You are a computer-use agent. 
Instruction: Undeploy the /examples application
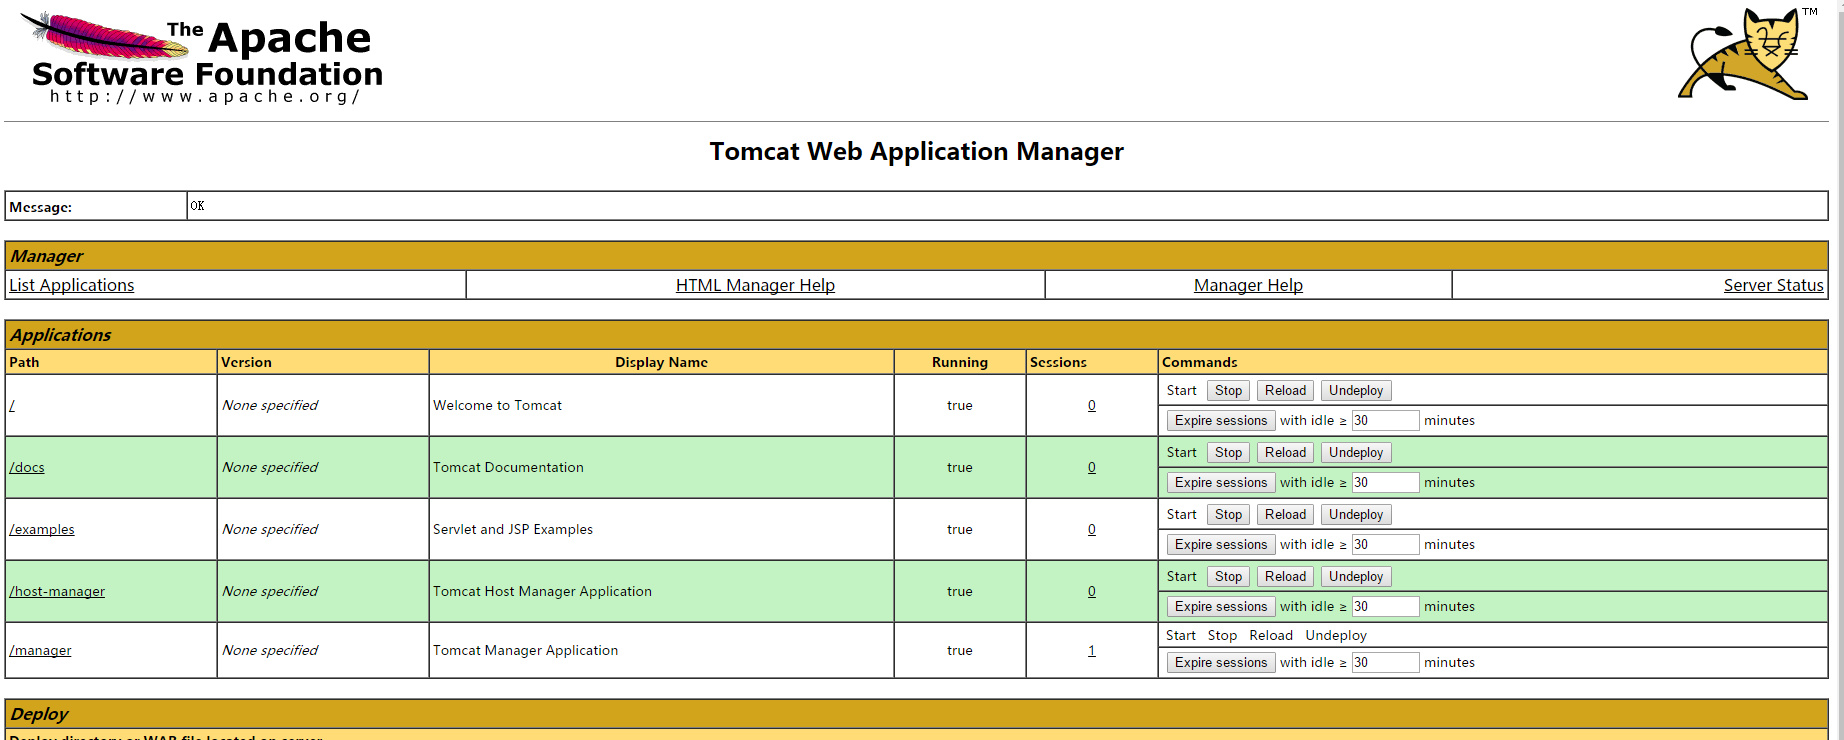pyautogui.click(x=1356, y=515)
